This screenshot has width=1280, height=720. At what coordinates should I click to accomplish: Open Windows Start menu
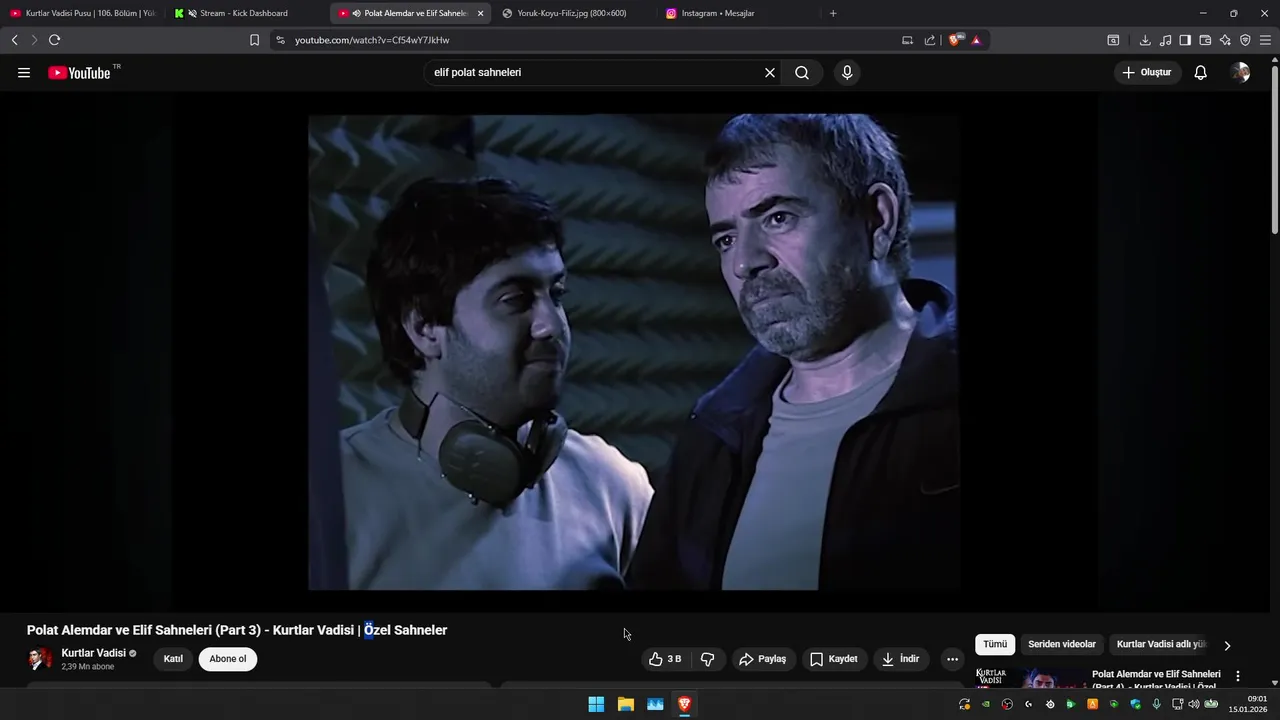point(596,704)
